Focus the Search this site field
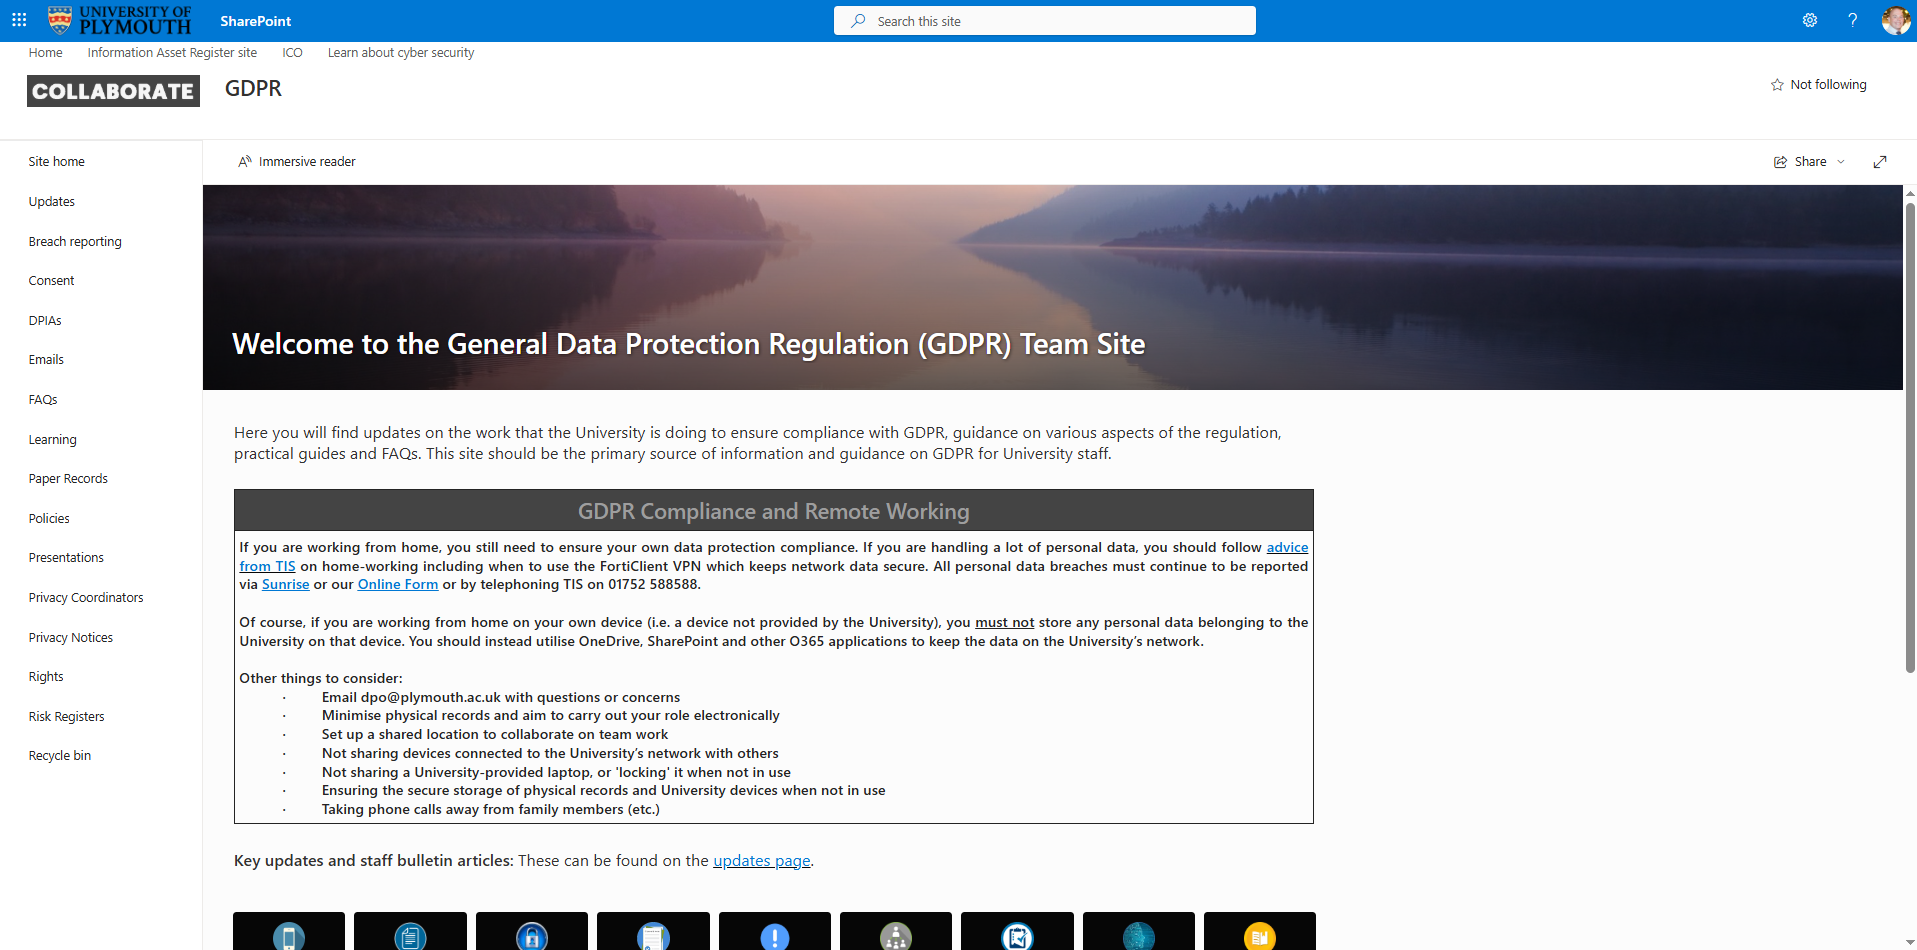Image resolution: width=1917 pixels, height=950 pixels. [1045, 21]
